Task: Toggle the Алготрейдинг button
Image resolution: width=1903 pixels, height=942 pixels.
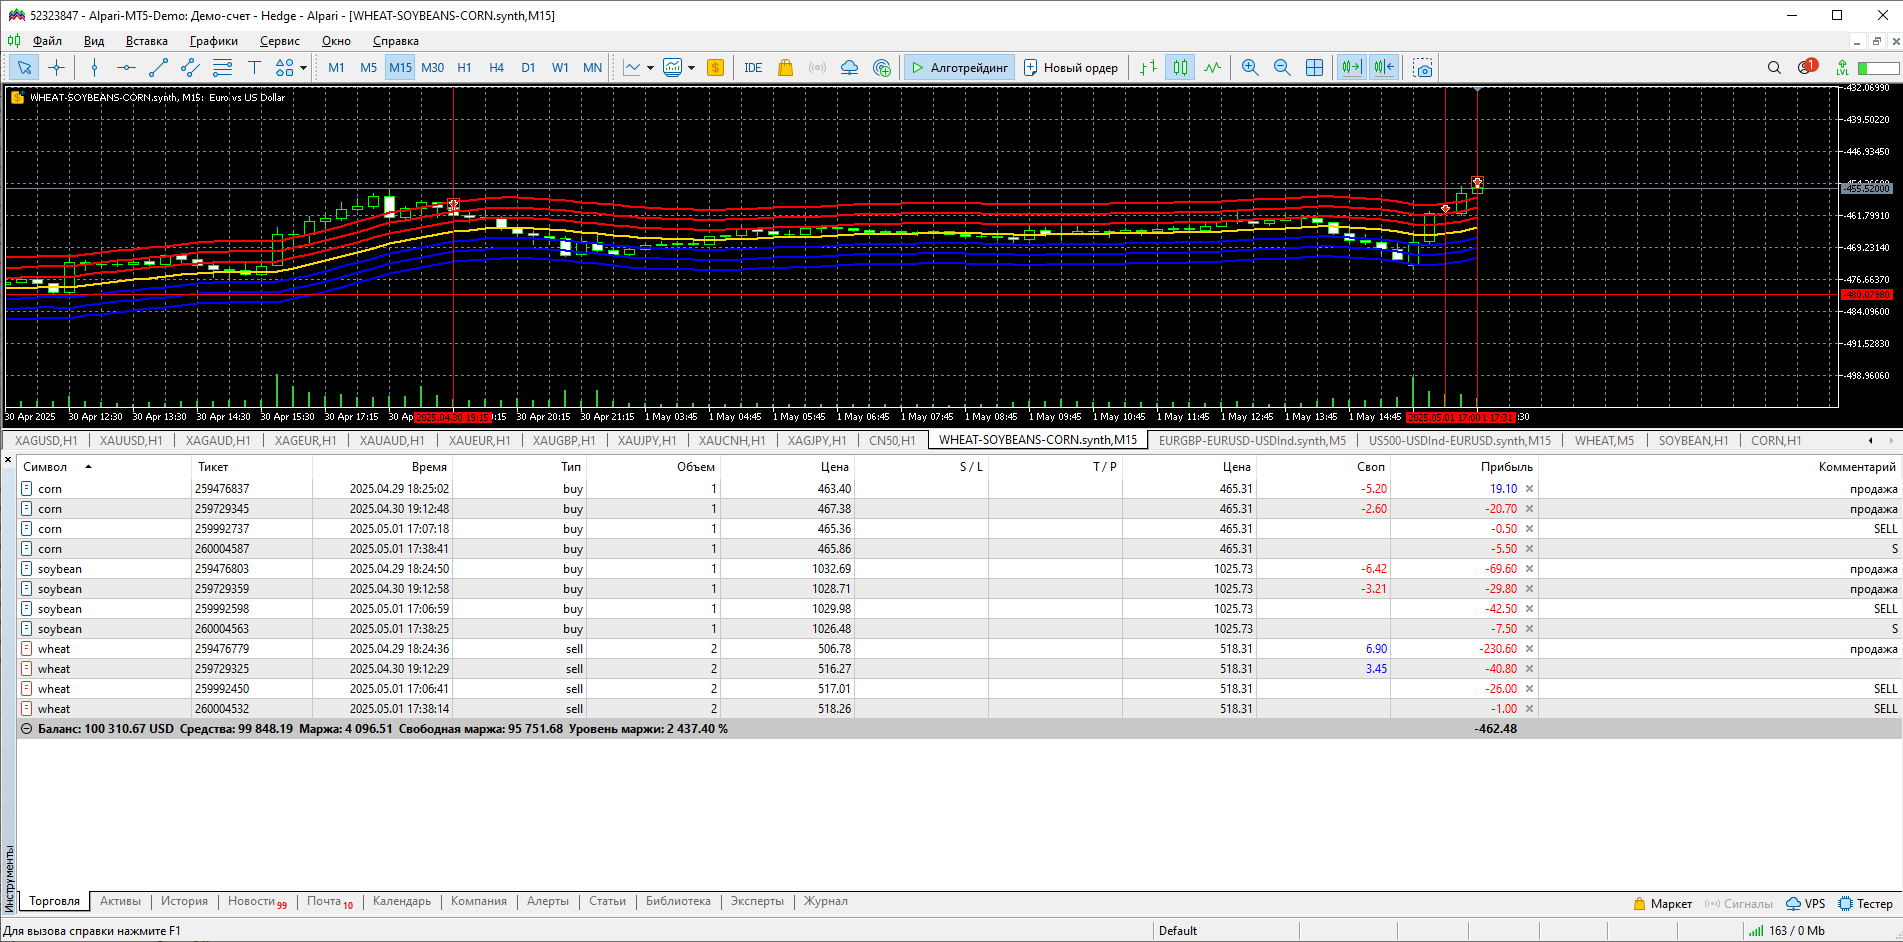Action: pos(959,68)
